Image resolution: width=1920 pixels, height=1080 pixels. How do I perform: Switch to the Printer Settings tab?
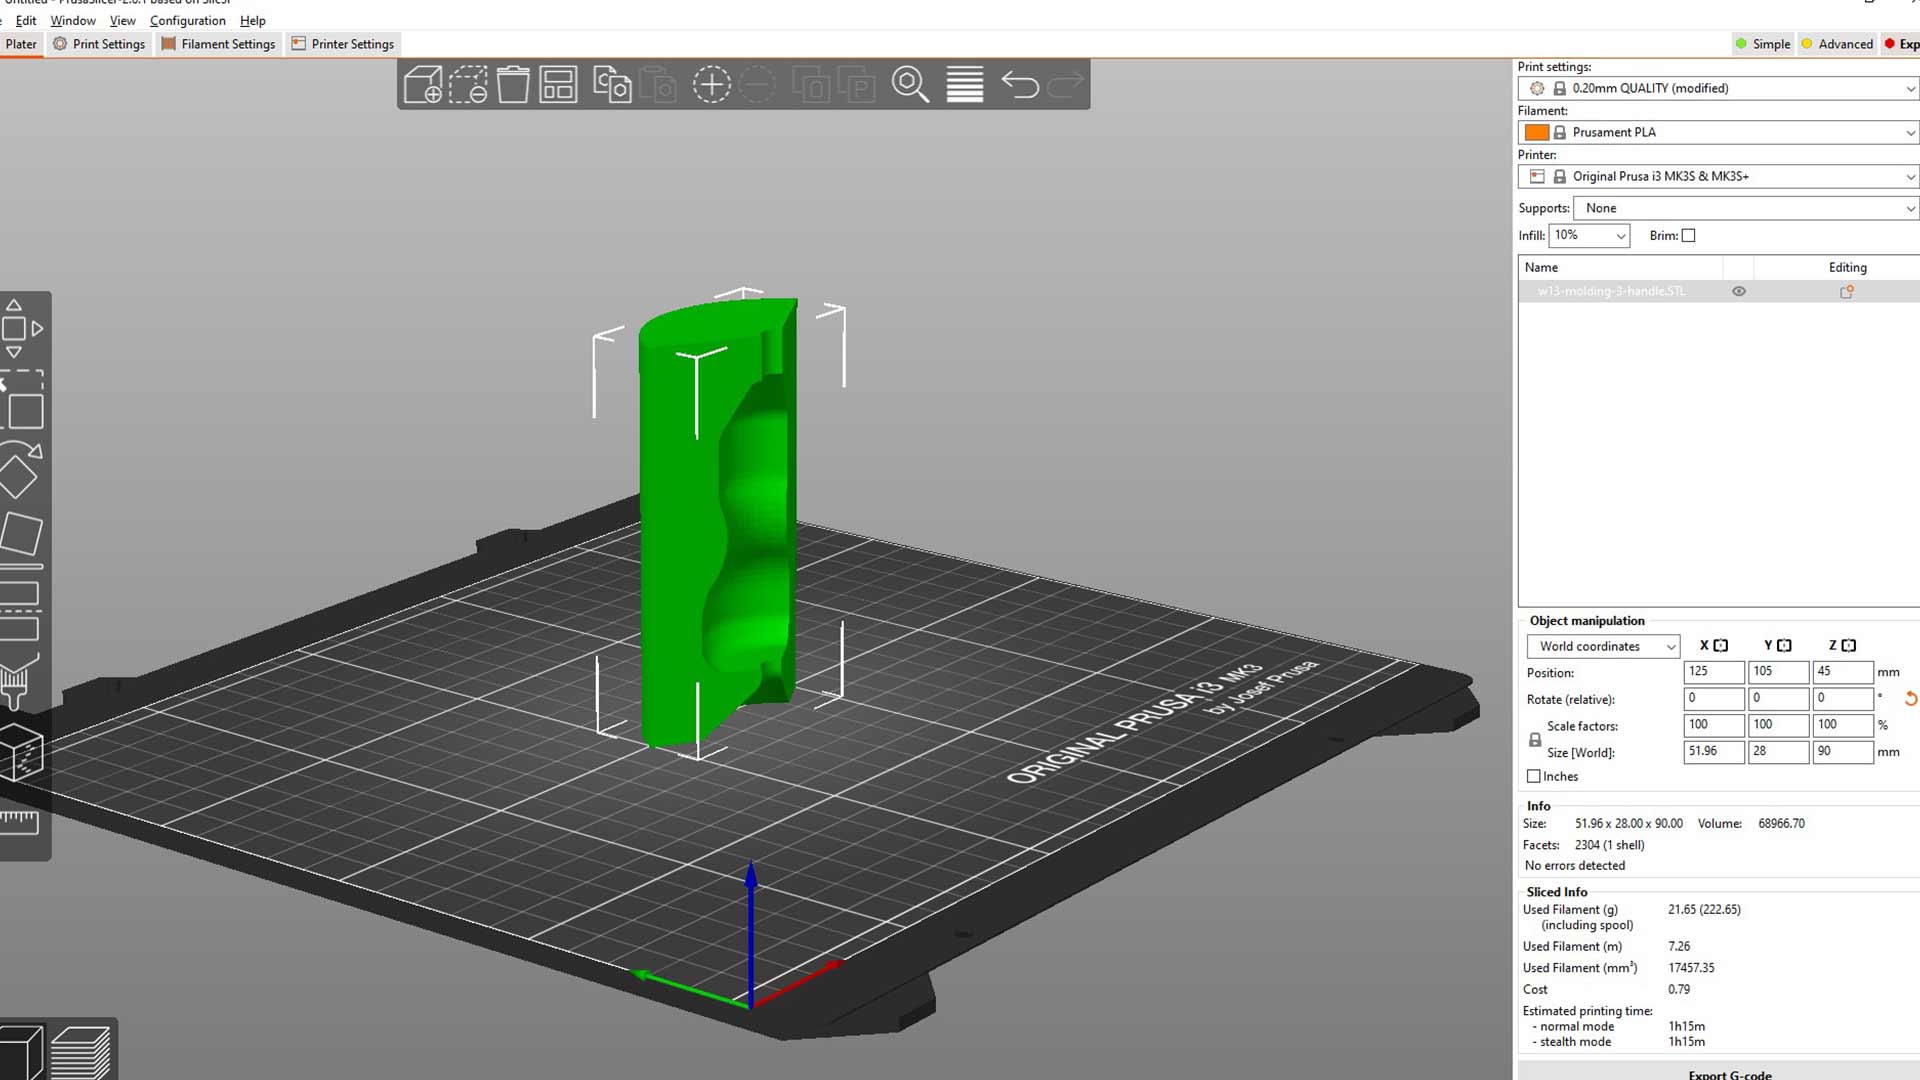click(x=343, y=44)
